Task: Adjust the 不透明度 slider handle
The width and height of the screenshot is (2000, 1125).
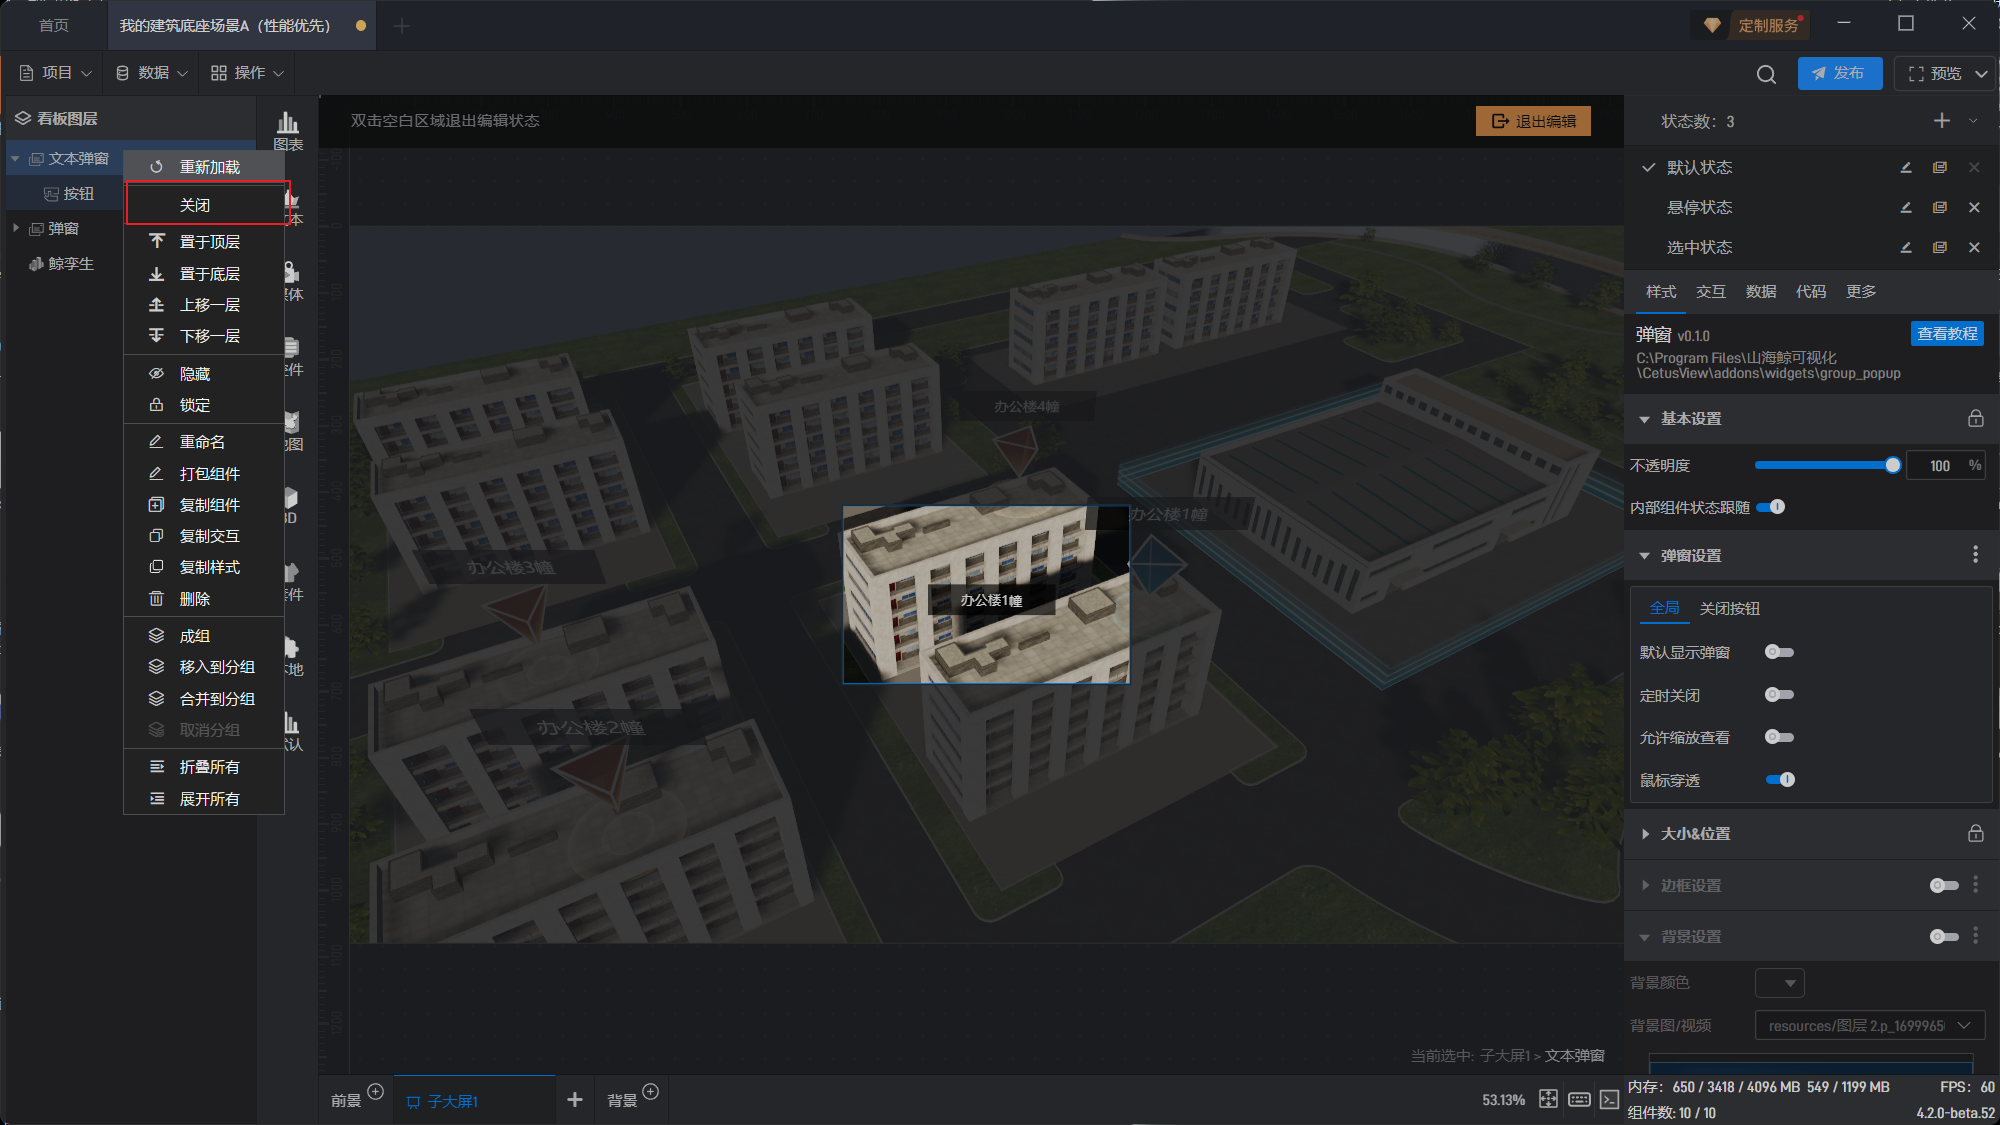Action: [1892, 465]
